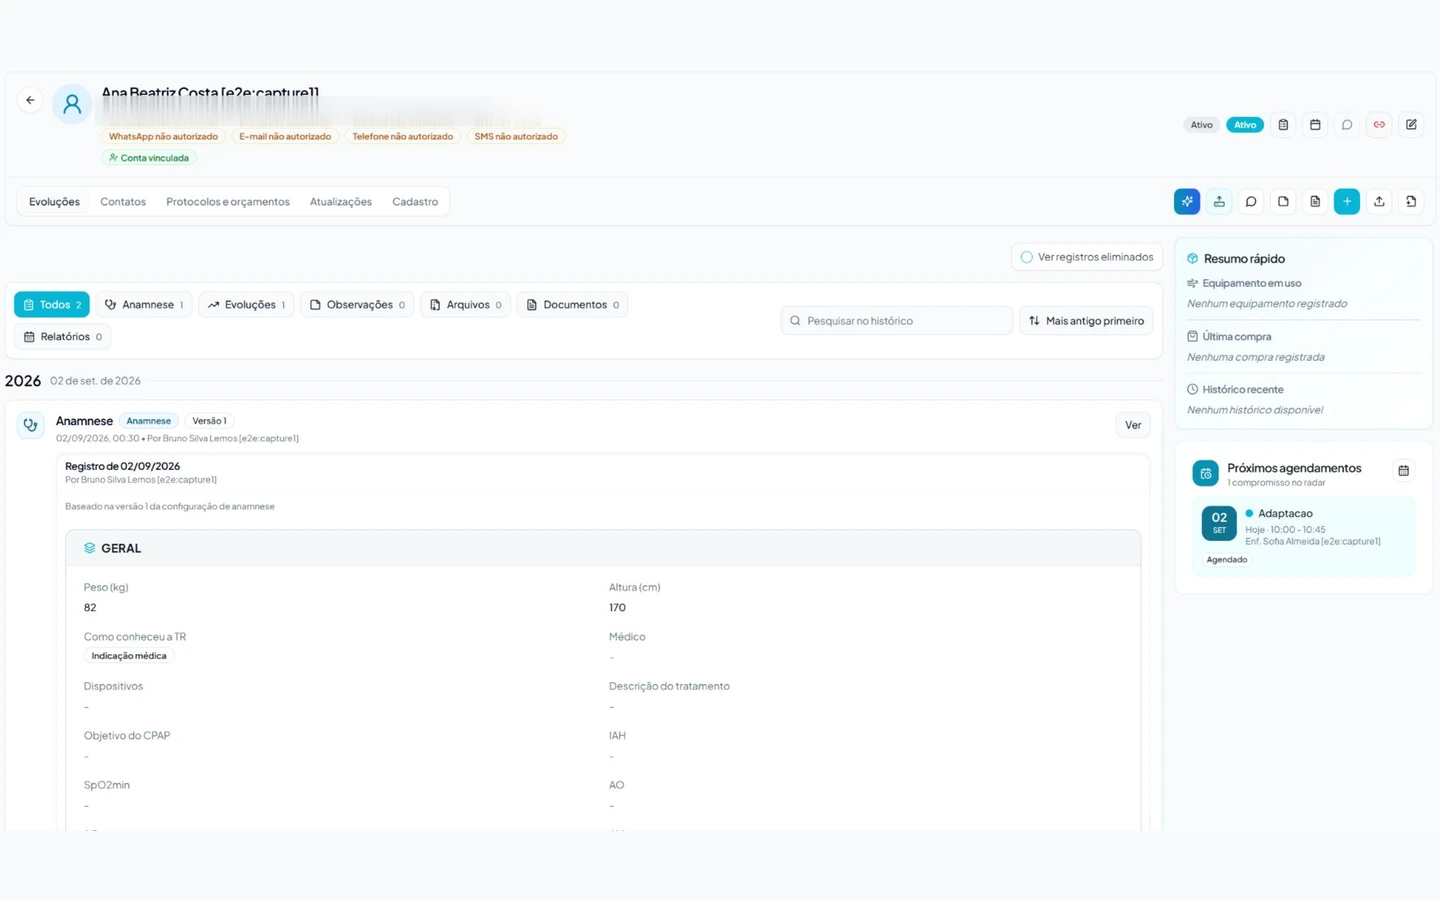Click the blank file icon in toolbar

click(x=1283, y=202)
